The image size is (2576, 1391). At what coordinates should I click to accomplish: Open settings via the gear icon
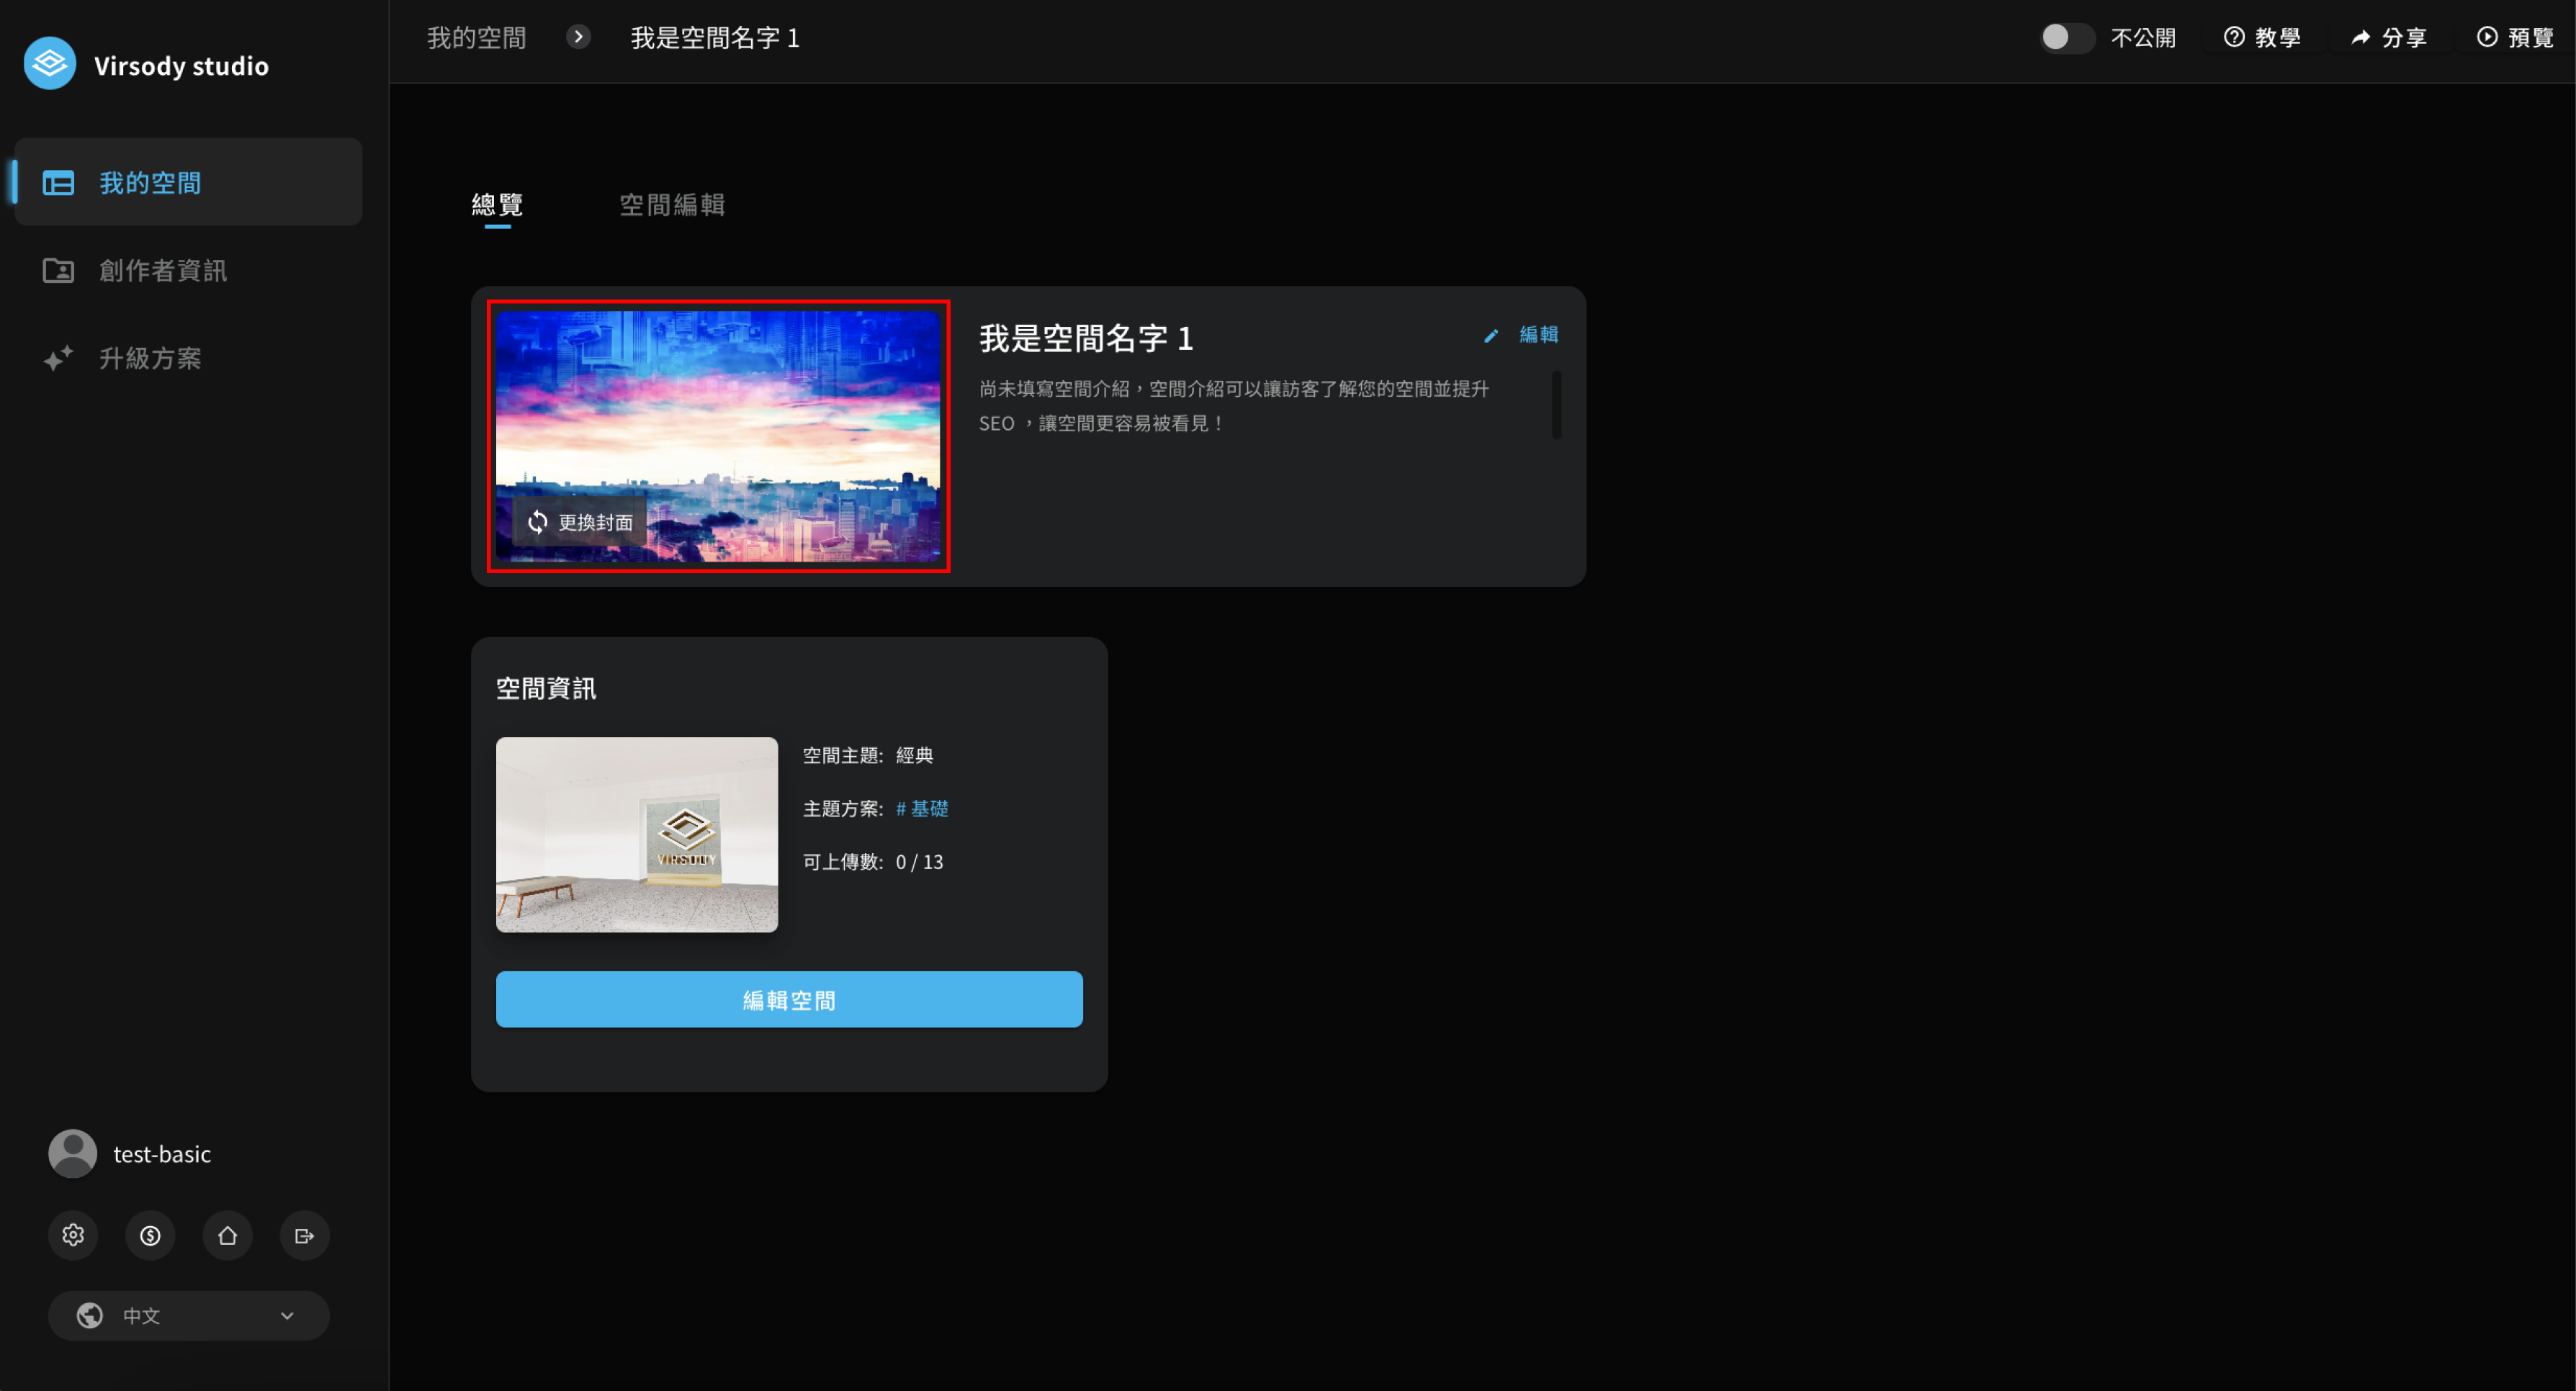[73, 1235]
